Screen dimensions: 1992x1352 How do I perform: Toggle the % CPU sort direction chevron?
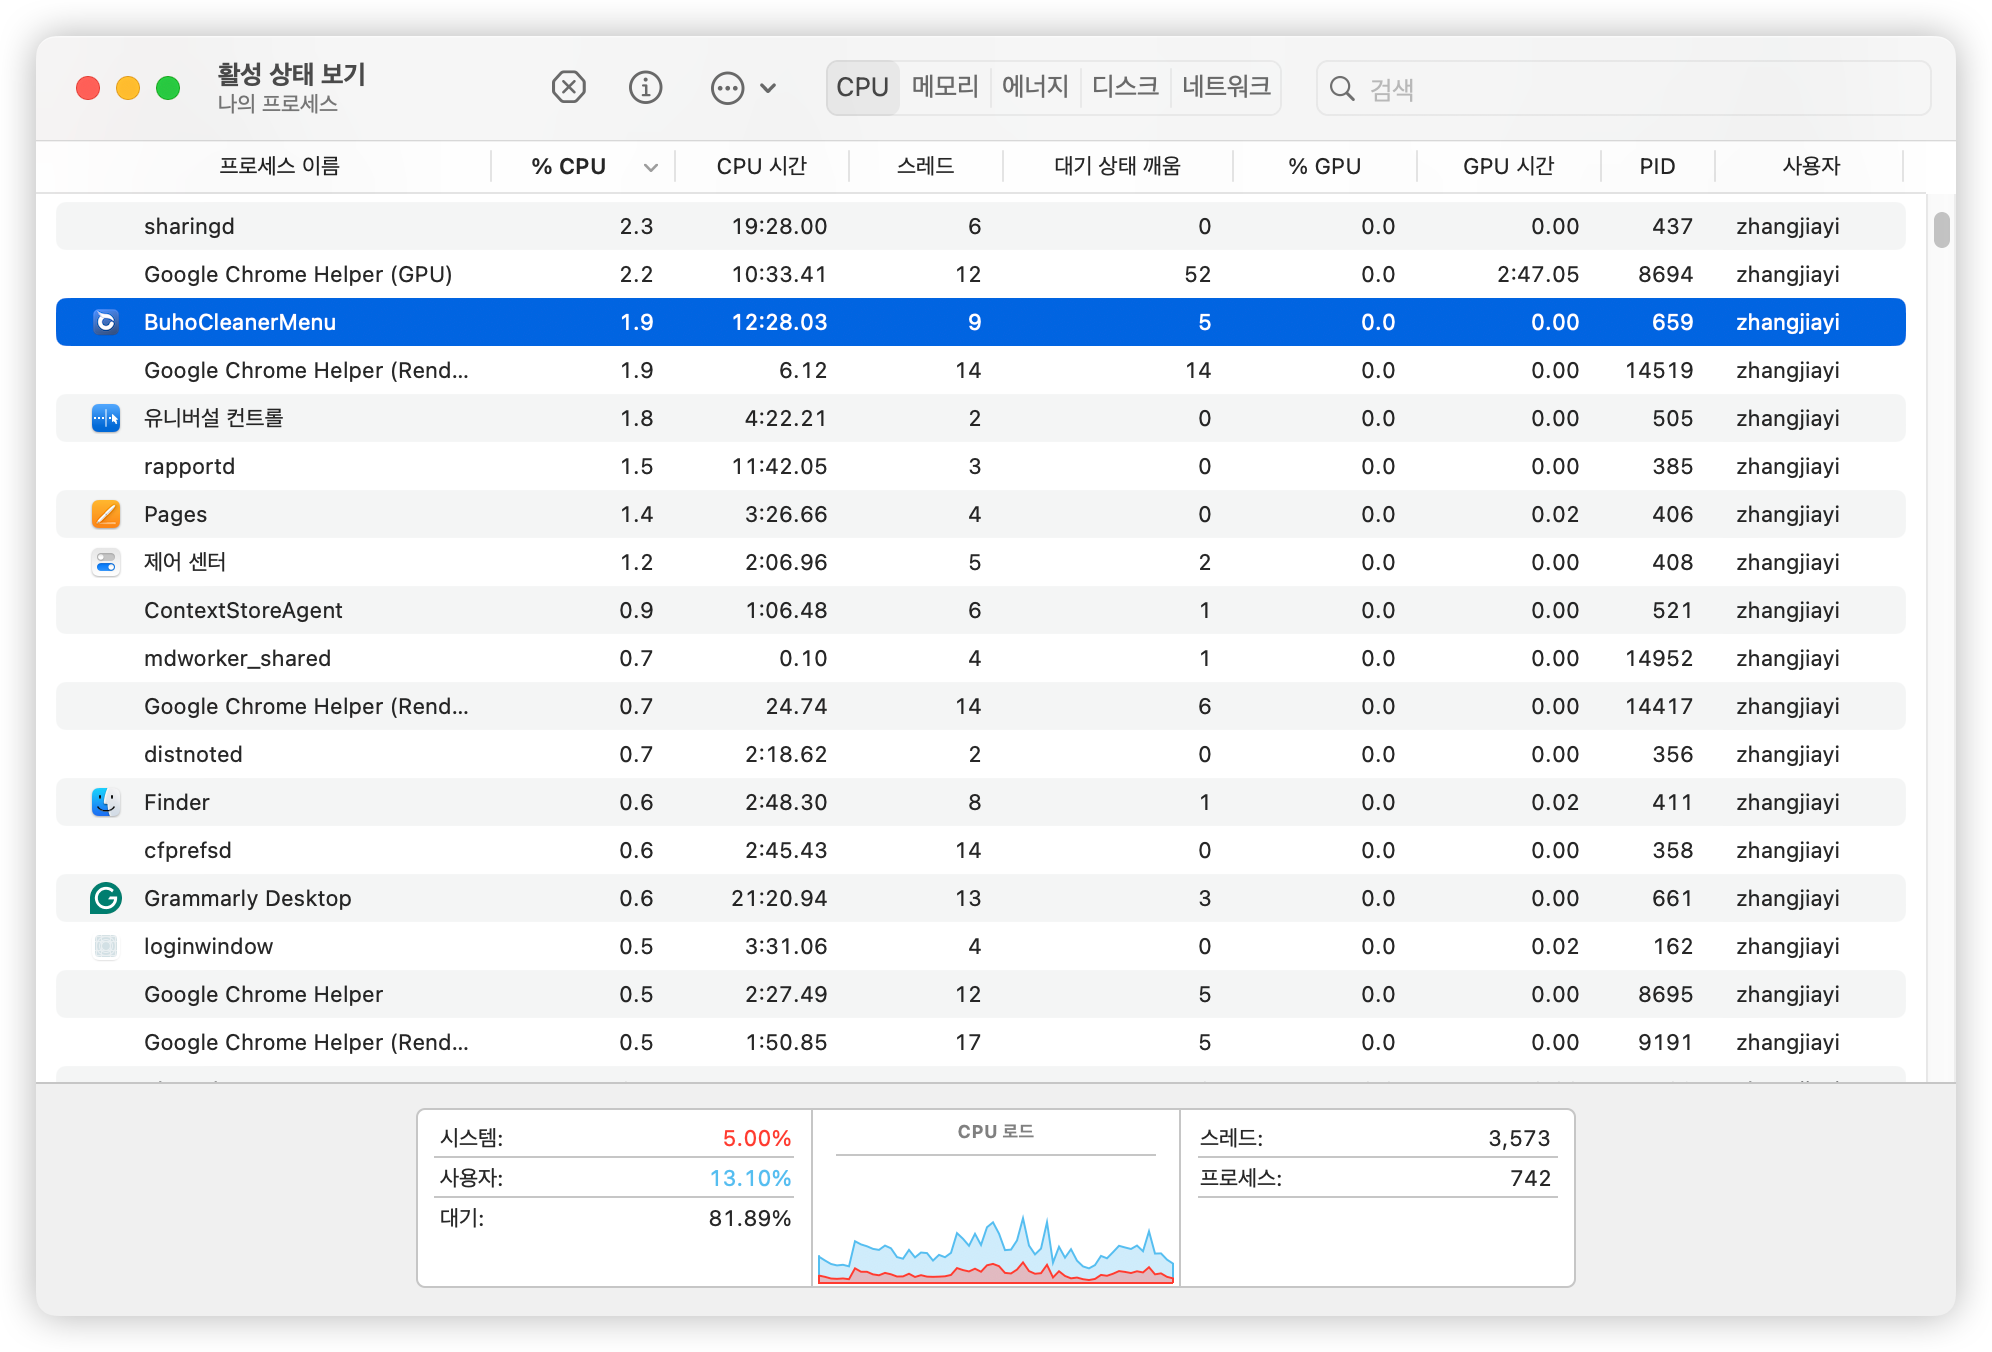pos(651,167)
